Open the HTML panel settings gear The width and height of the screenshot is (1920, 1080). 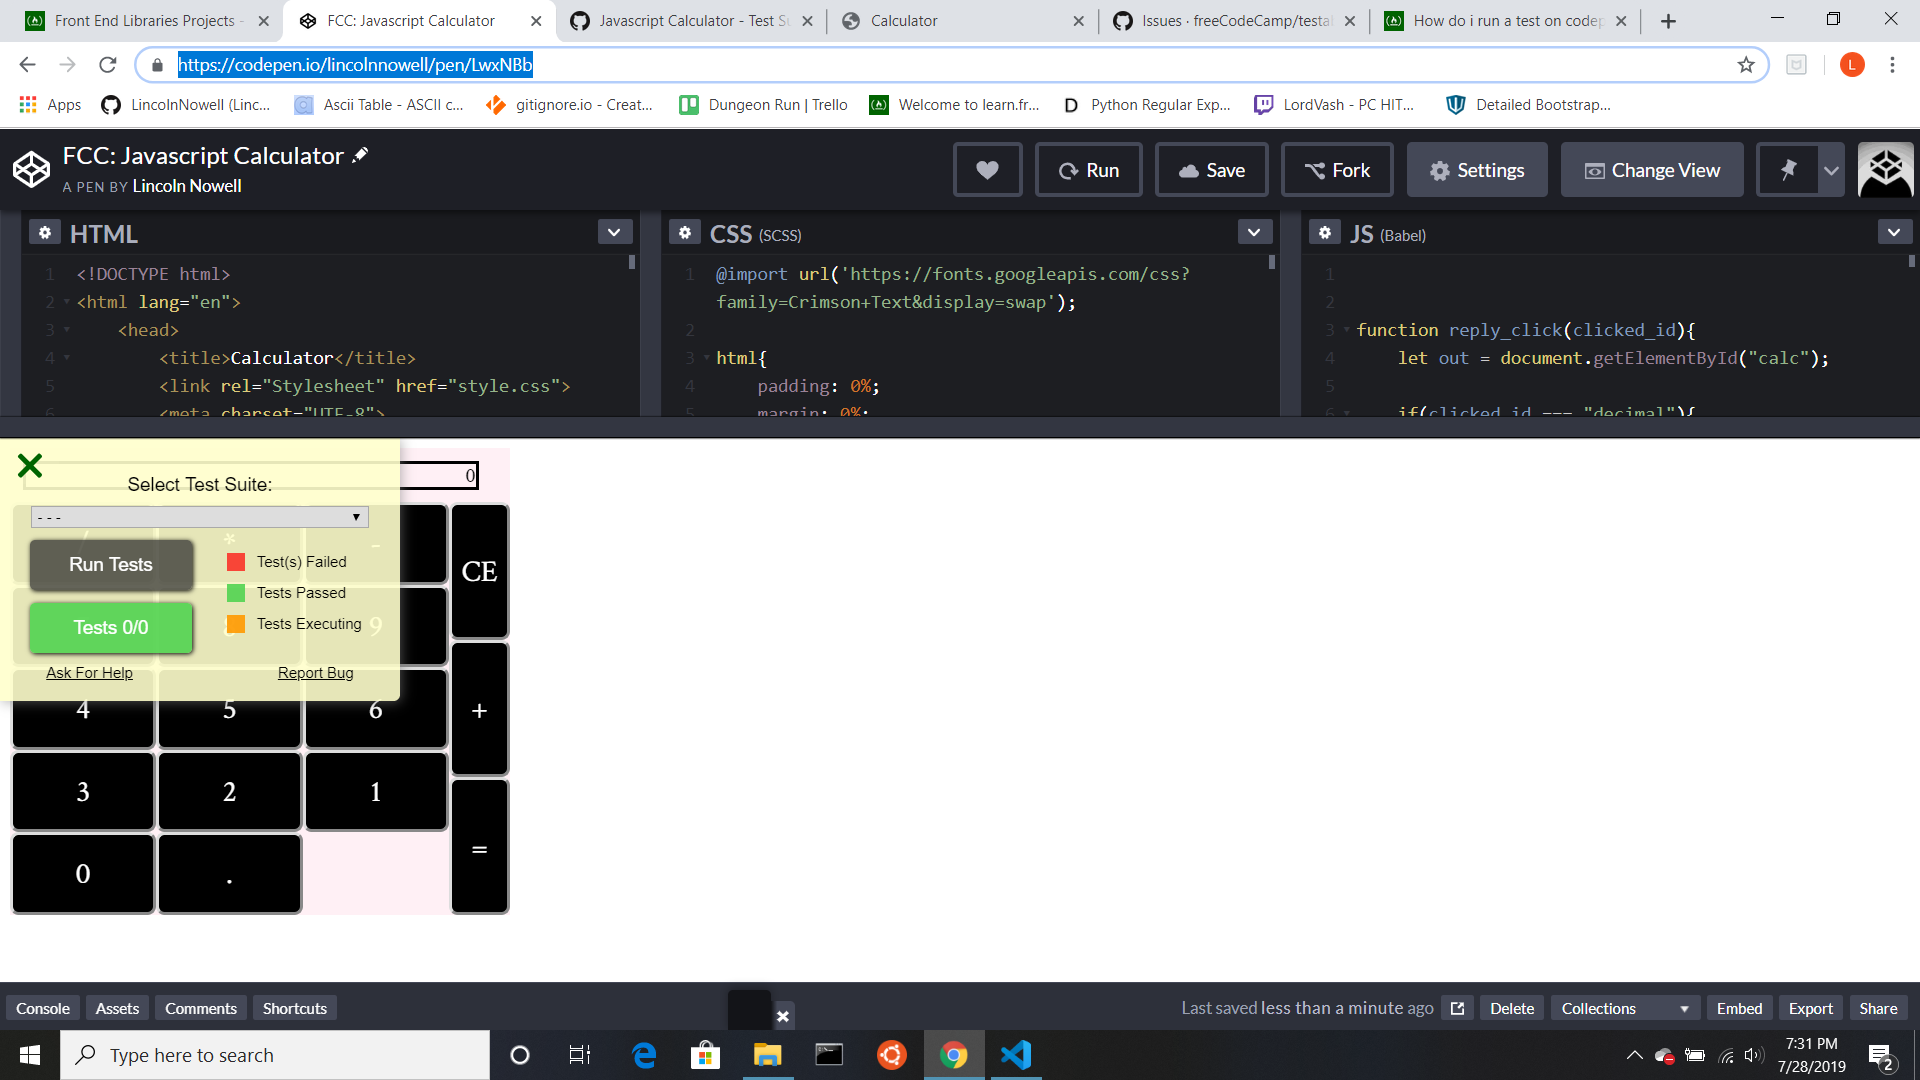[45, 231]
